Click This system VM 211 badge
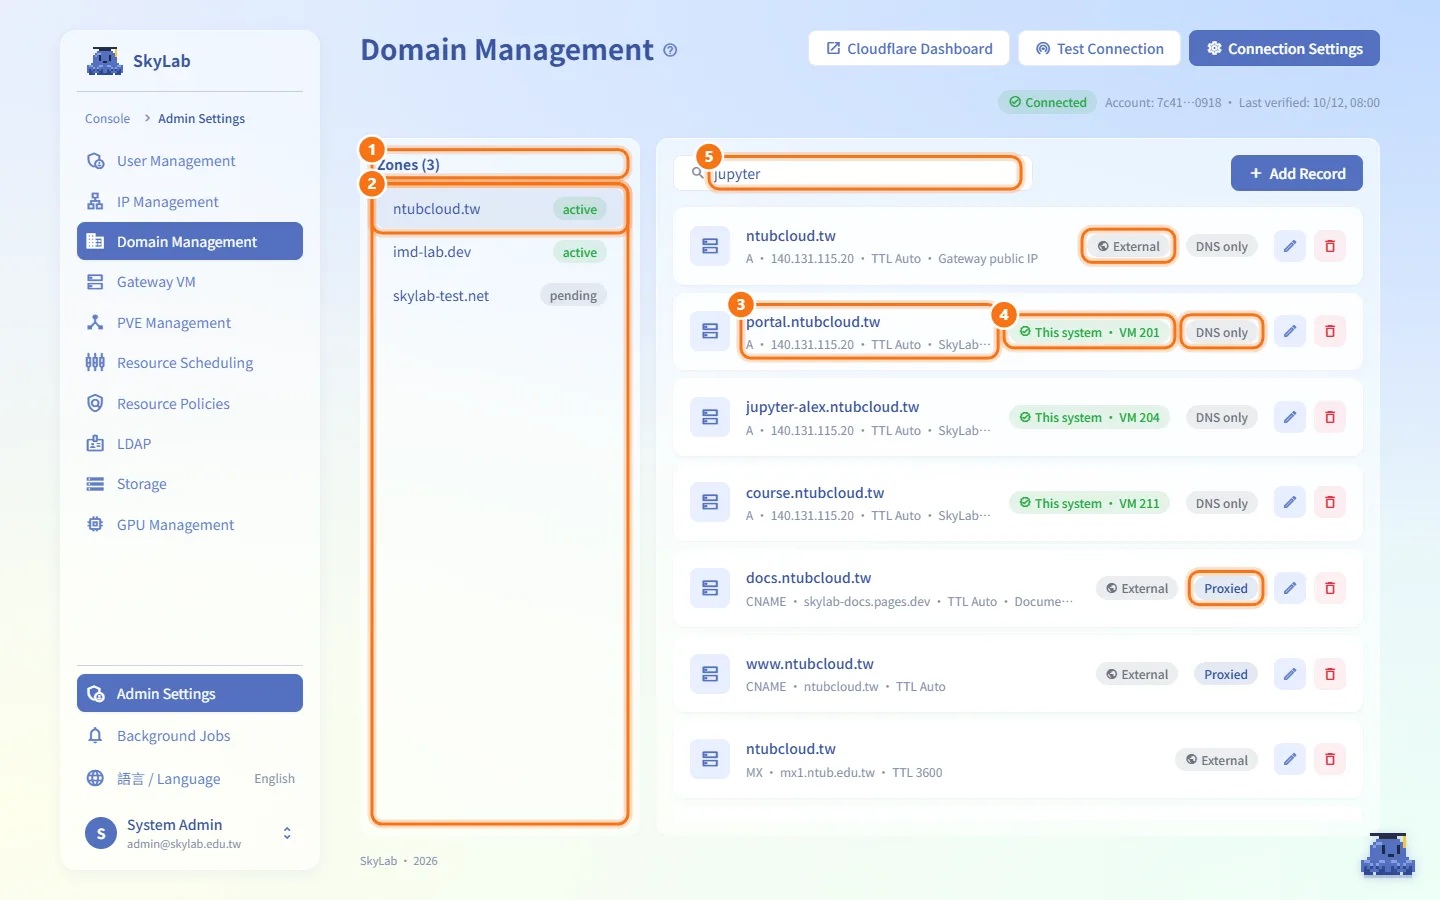 click(1089, 503)
